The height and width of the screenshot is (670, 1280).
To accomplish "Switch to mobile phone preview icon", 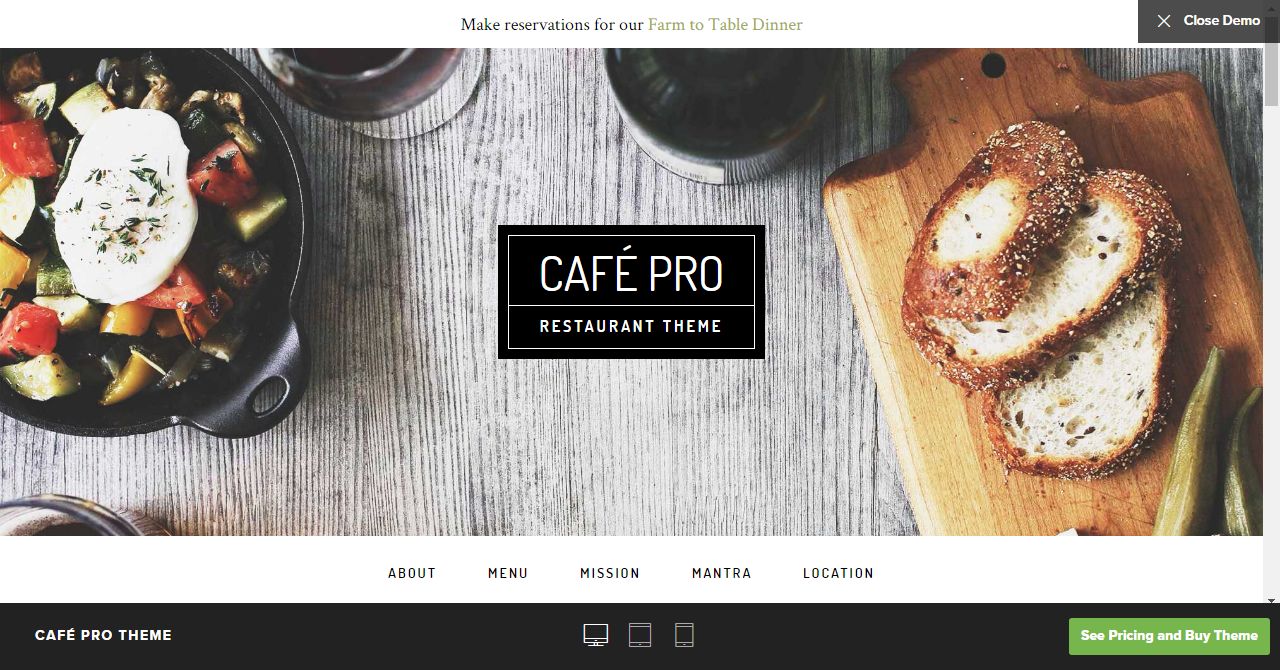I will pyautogui.click(x=684, y=635).
